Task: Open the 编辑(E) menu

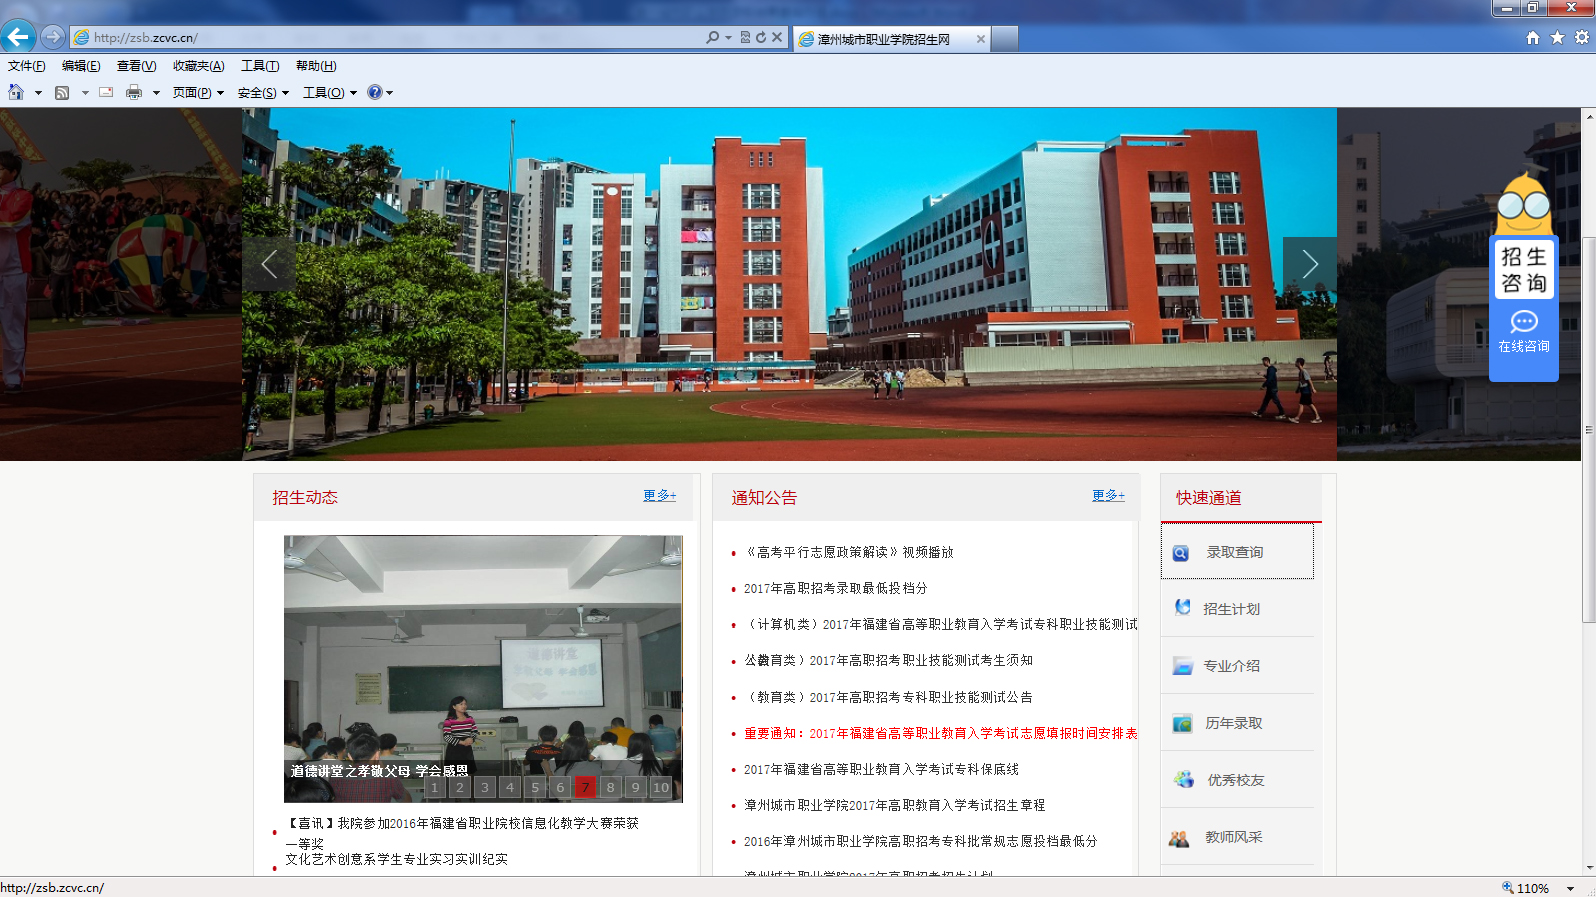Action: [x=81, y=66]
